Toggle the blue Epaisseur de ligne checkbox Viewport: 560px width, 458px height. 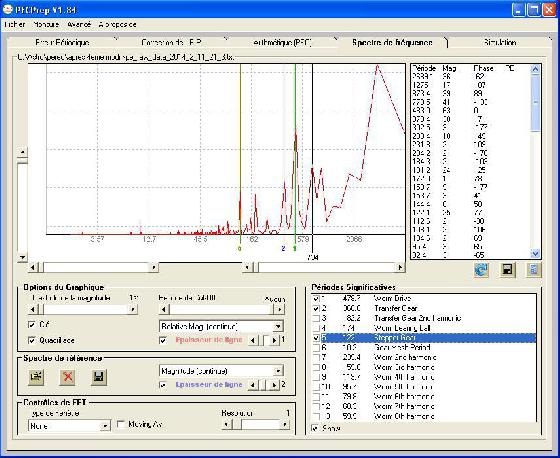[163, 385]
